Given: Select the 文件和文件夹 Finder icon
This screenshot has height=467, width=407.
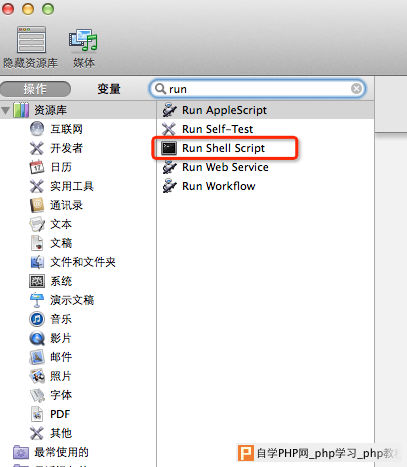Looking at the screenshot, I should 37,262.
